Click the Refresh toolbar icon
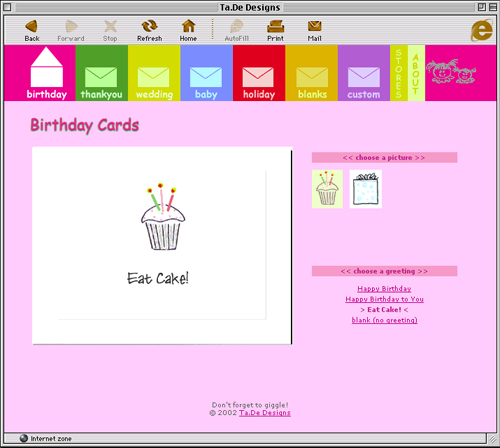The image size is (500, 448). tap(149, 26)
